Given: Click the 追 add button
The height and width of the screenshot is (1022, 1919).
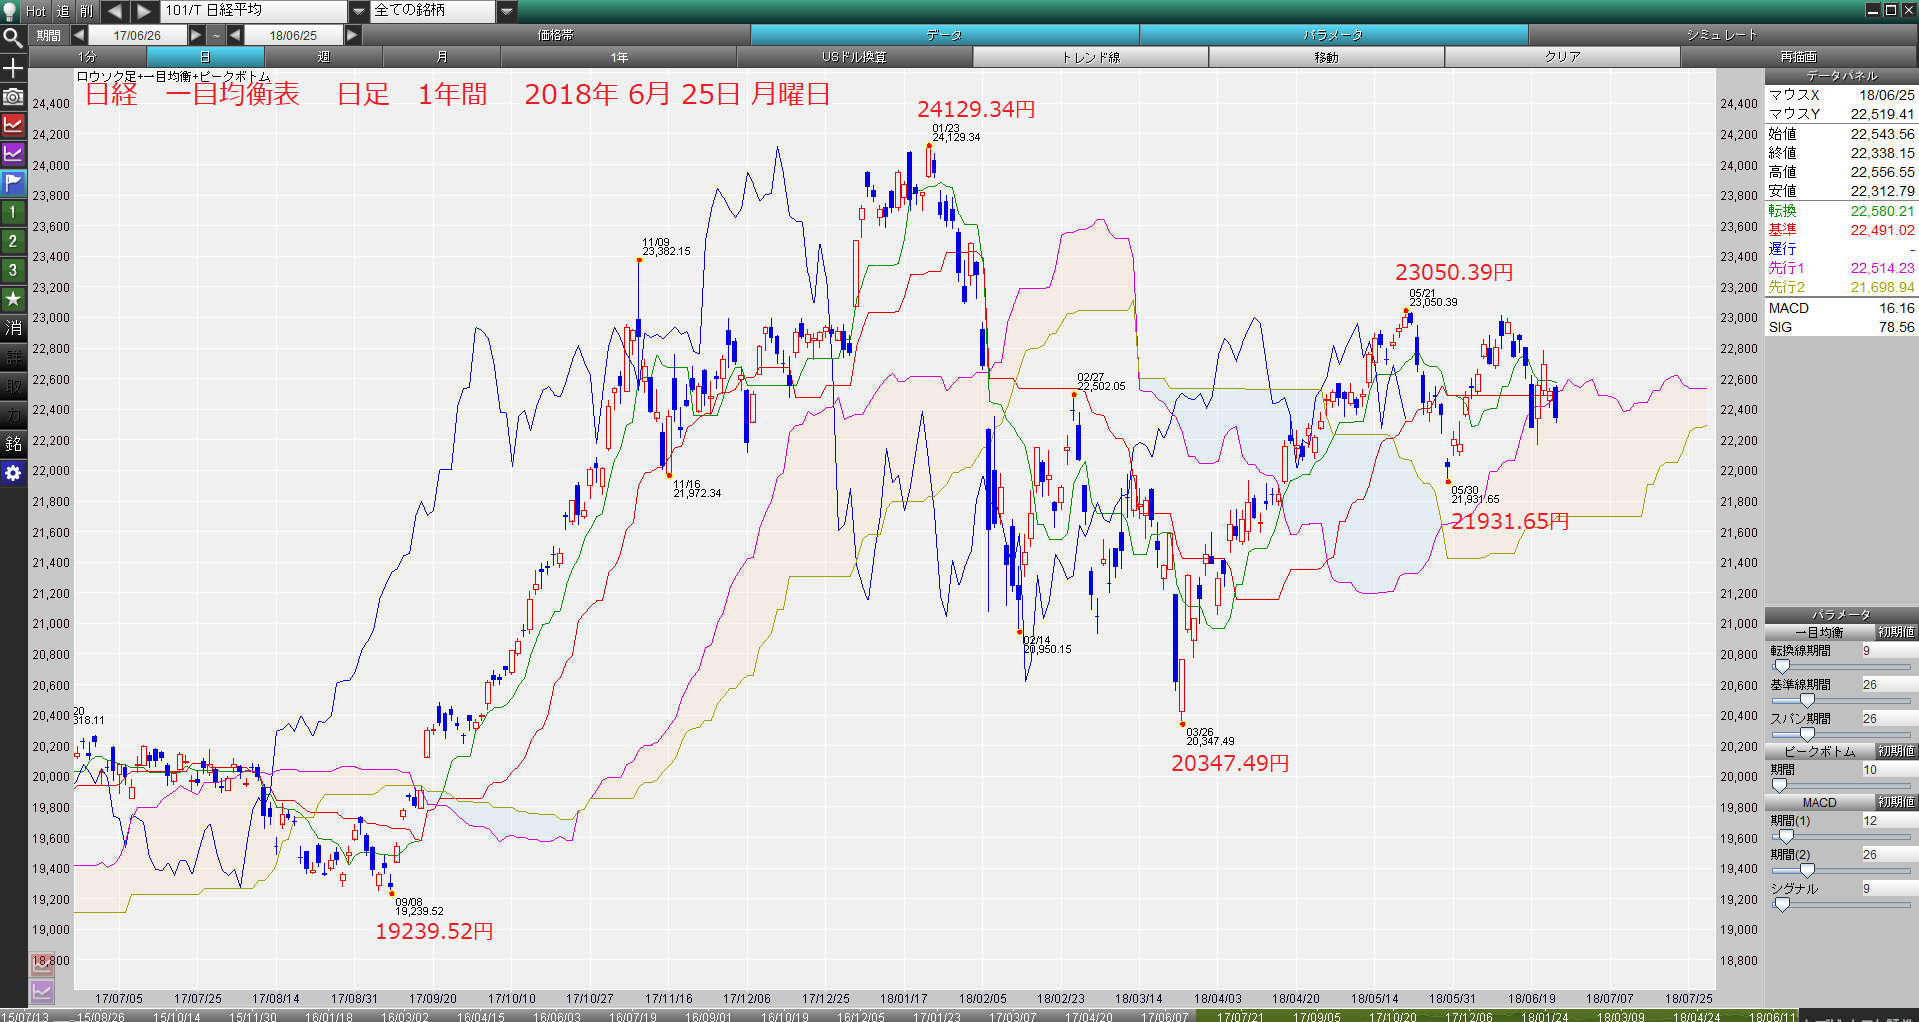Looking at the screenshot, I should [63, 11].
